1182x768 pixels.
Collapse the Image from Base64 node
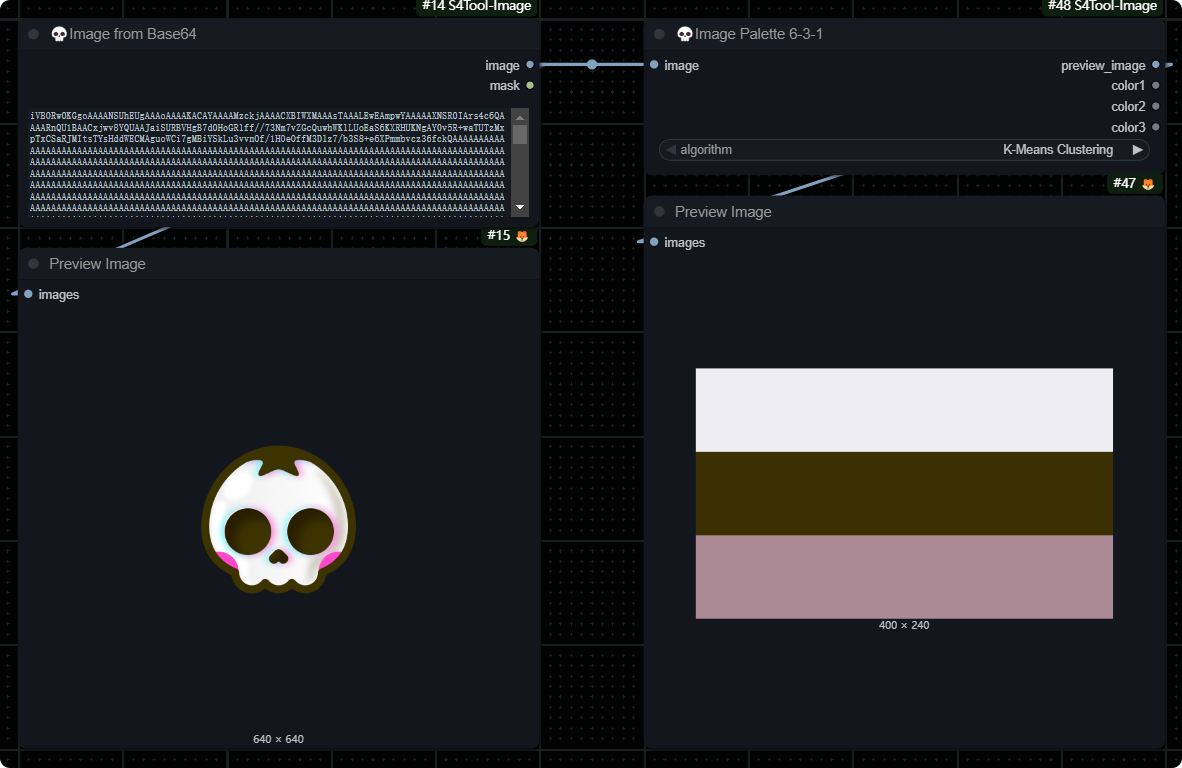coord(34,34)
